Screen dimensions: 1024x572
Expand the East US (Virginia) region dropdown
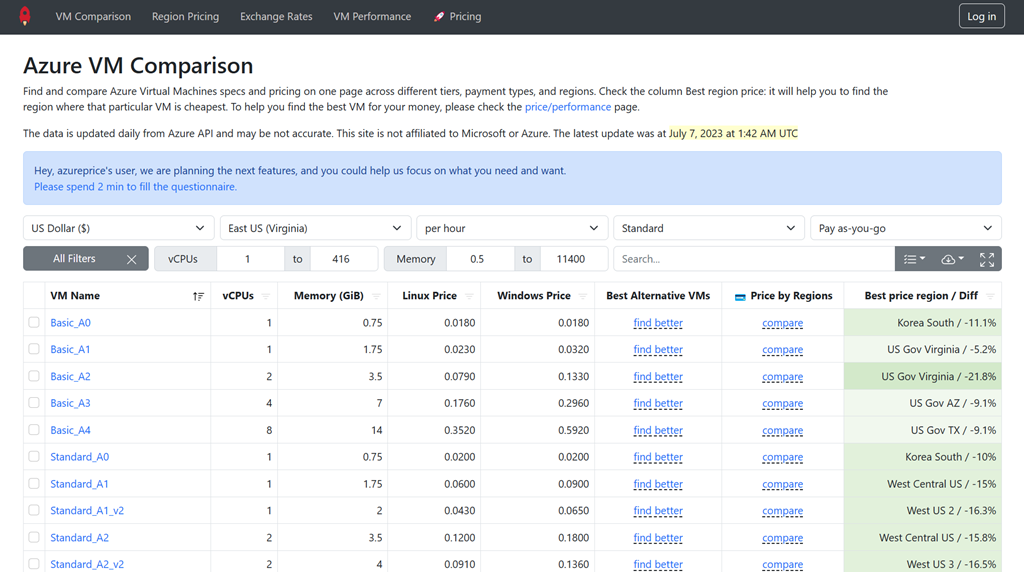point(314,228)
